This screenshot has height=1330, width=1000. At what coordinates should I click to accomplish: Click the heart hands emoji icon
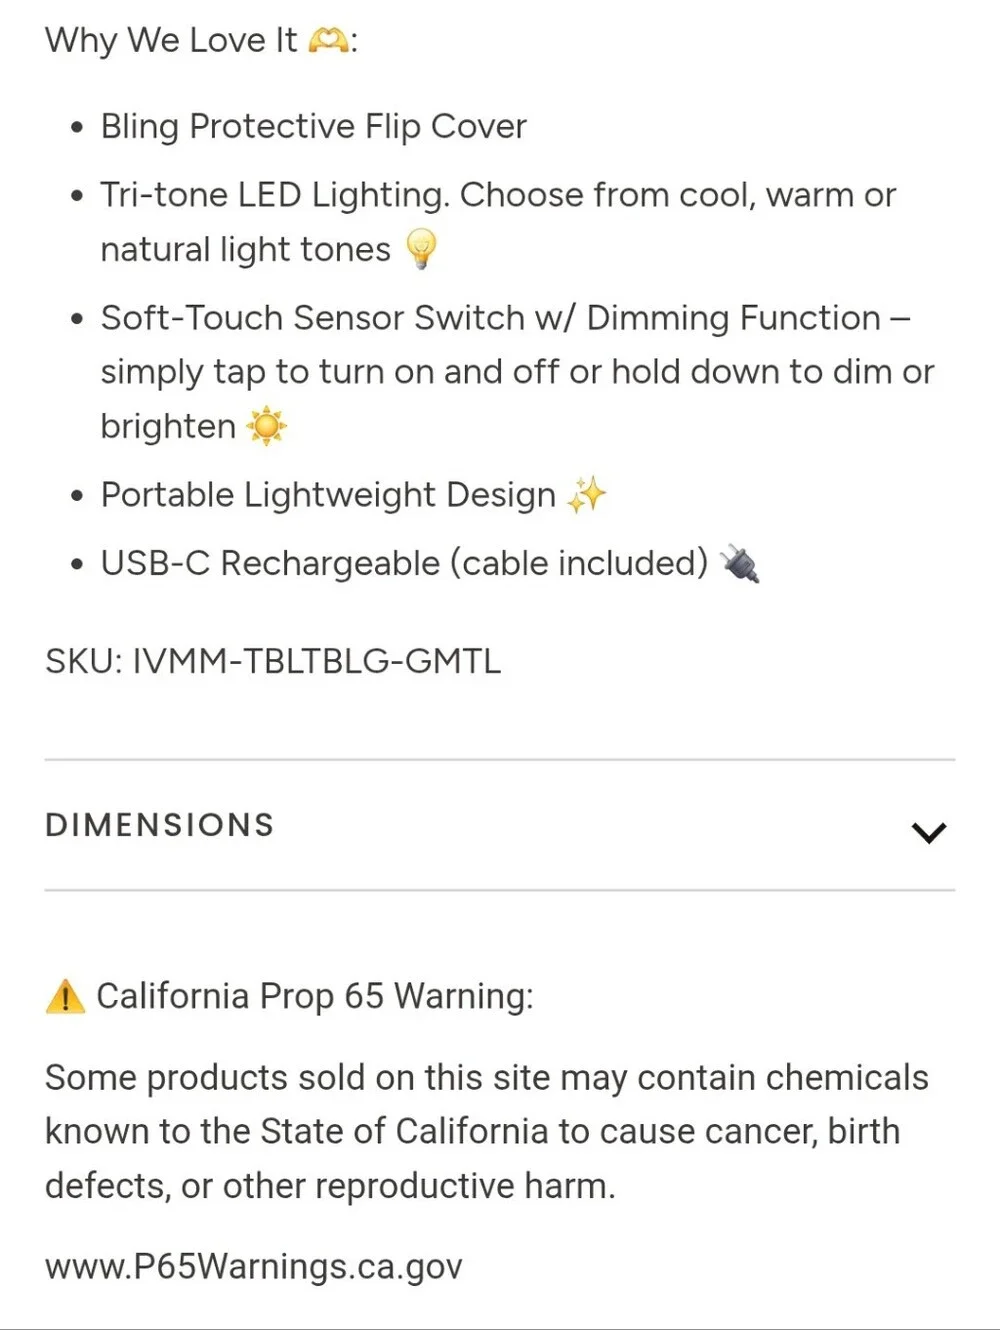(328, 40)
